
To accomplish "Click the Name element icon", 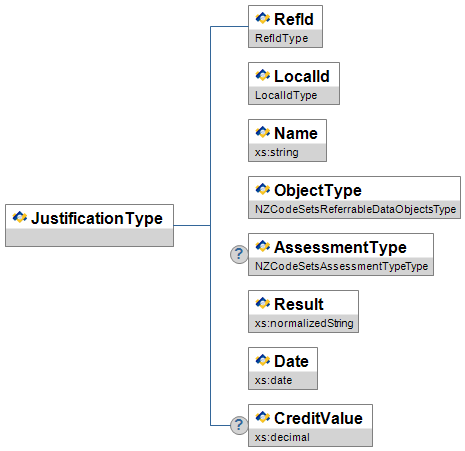I will (x=263, y=132).
